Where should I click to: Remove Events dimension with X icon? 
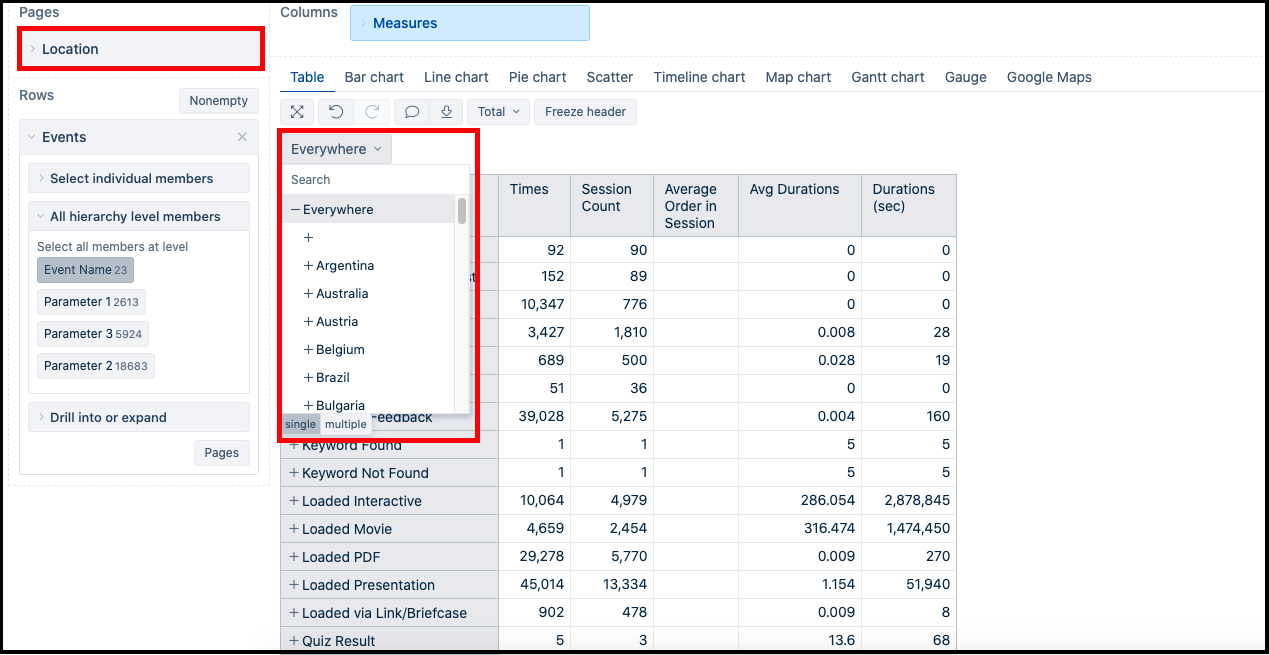click(242, 137)
